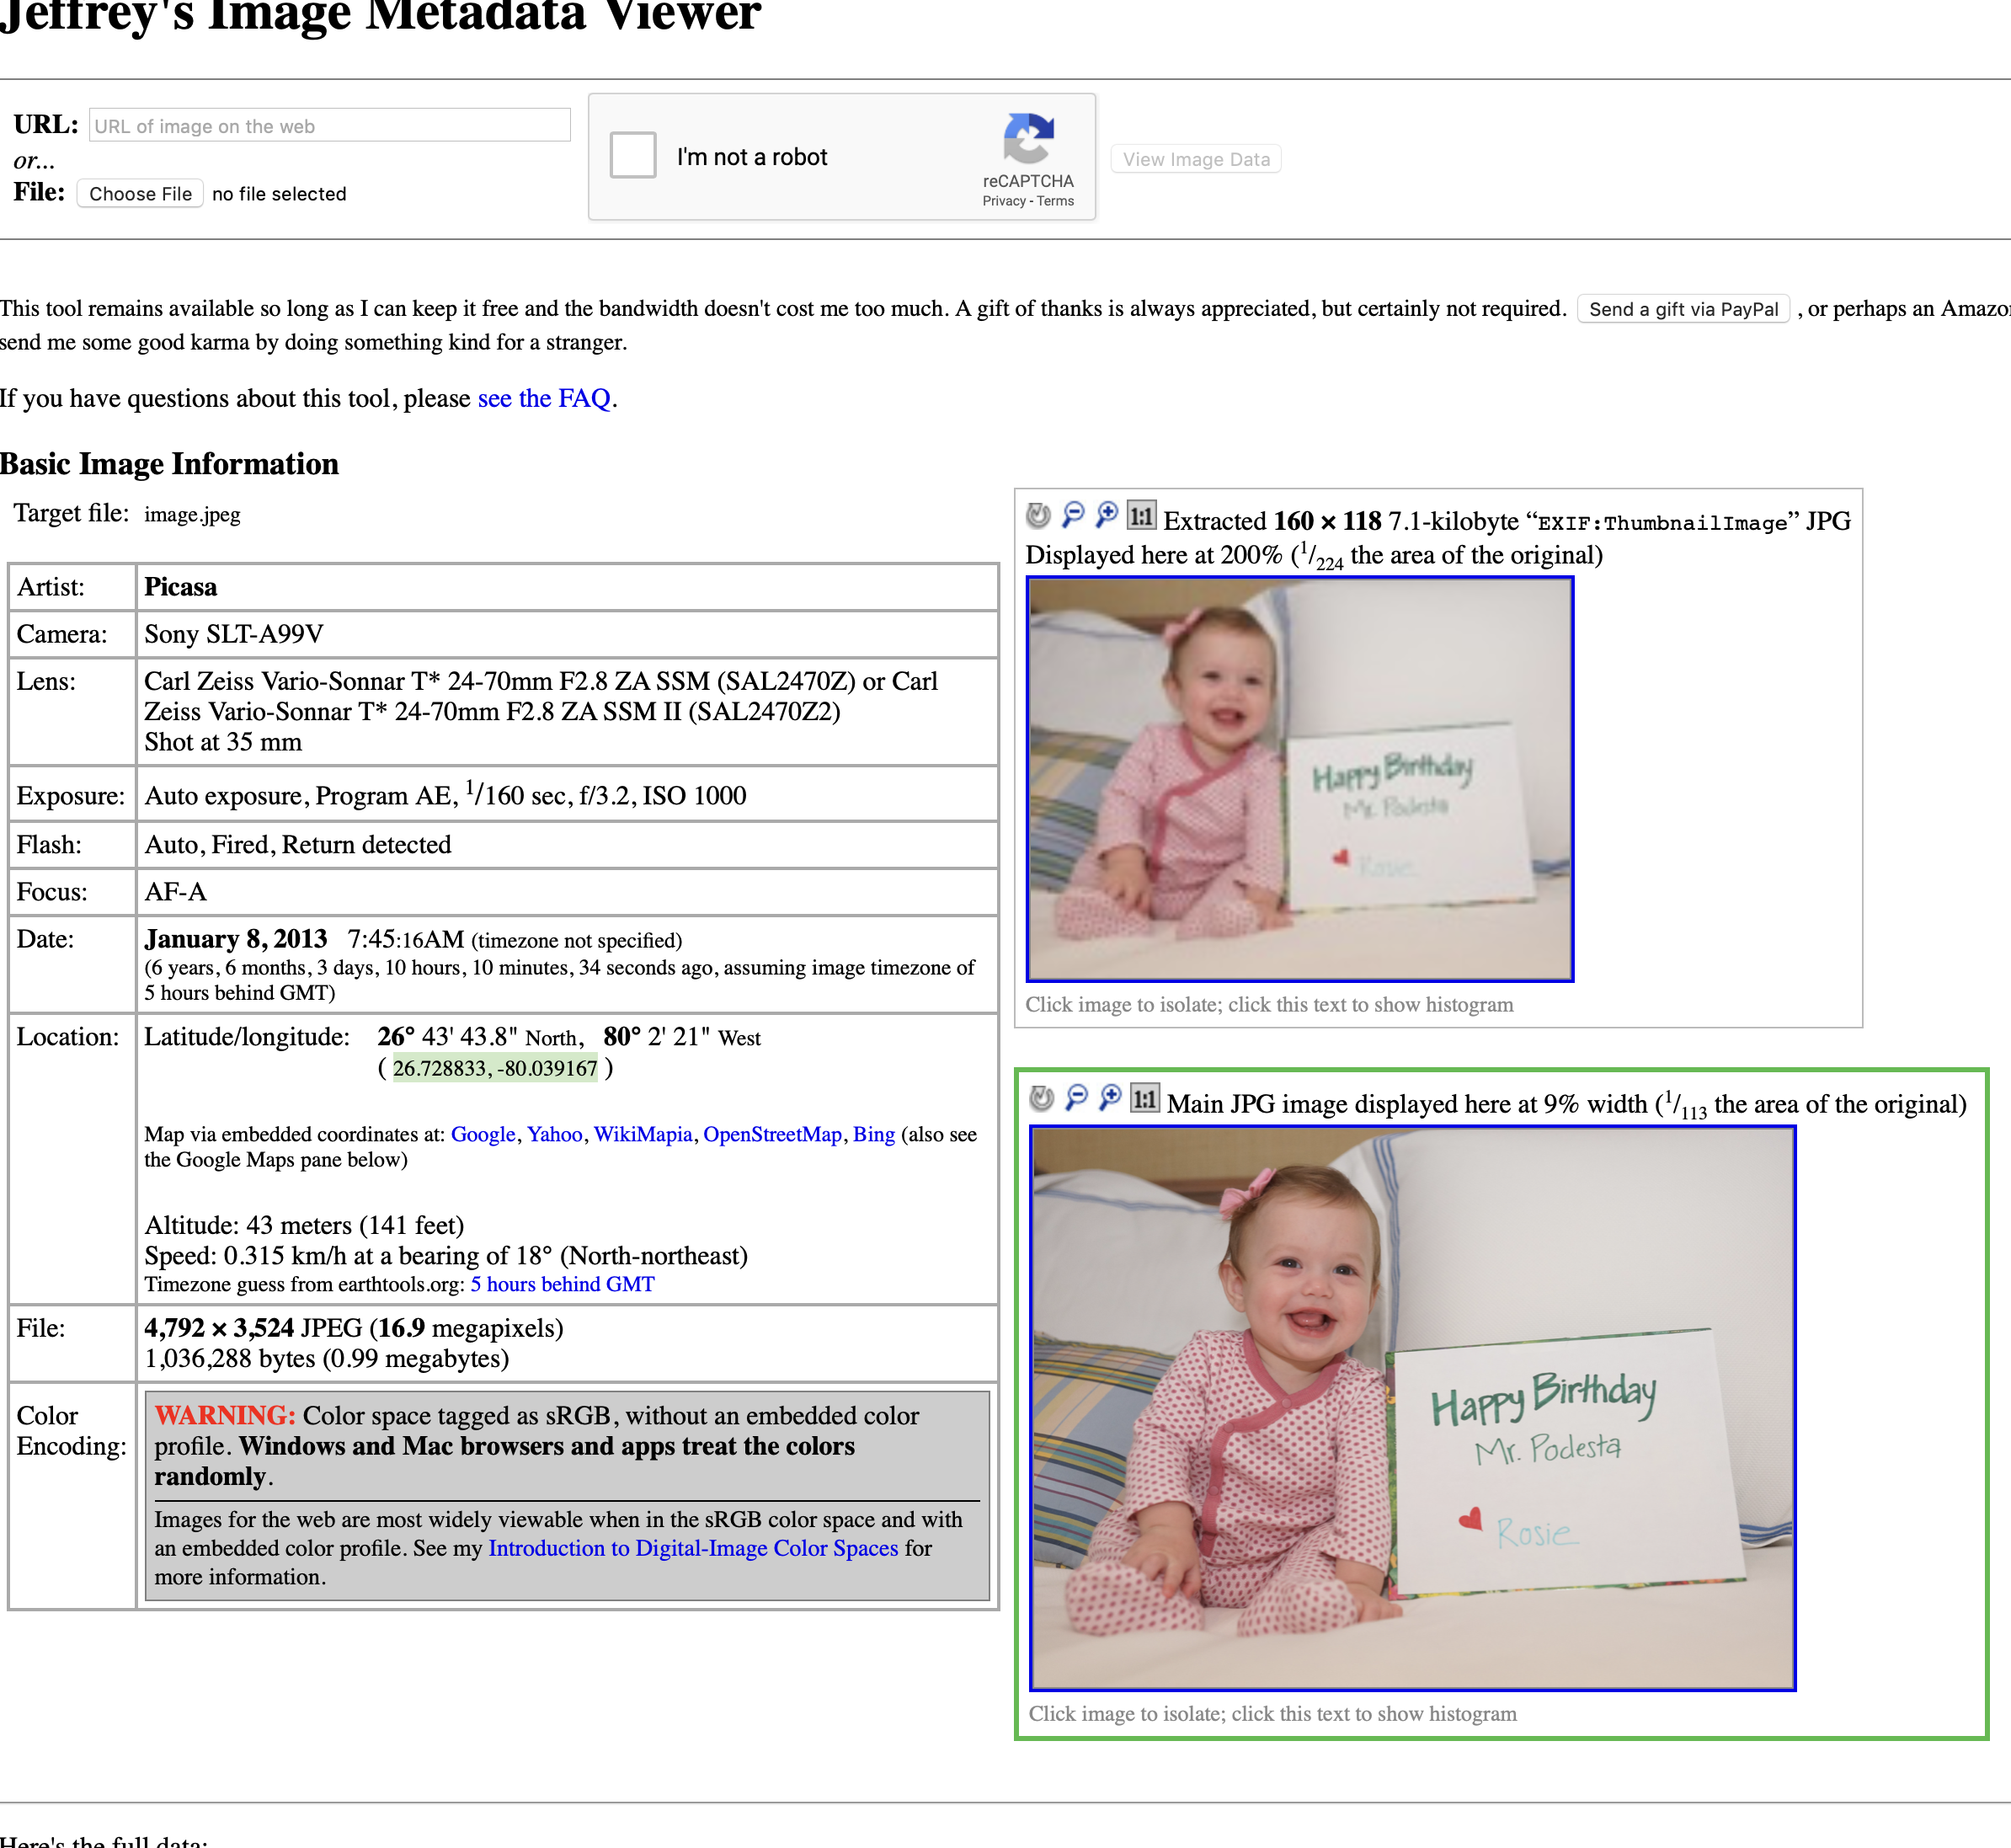Zoom in the extracted thumbnail image
The width and height of the screenshot is (2011, 1848).
[1107, 515]
